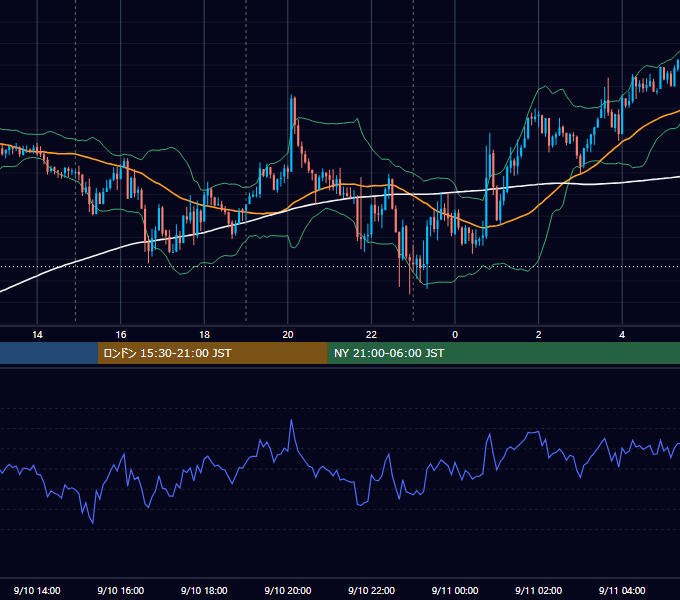Click the 2 hour axis label

pyautogui.click(x=539, y=335)
